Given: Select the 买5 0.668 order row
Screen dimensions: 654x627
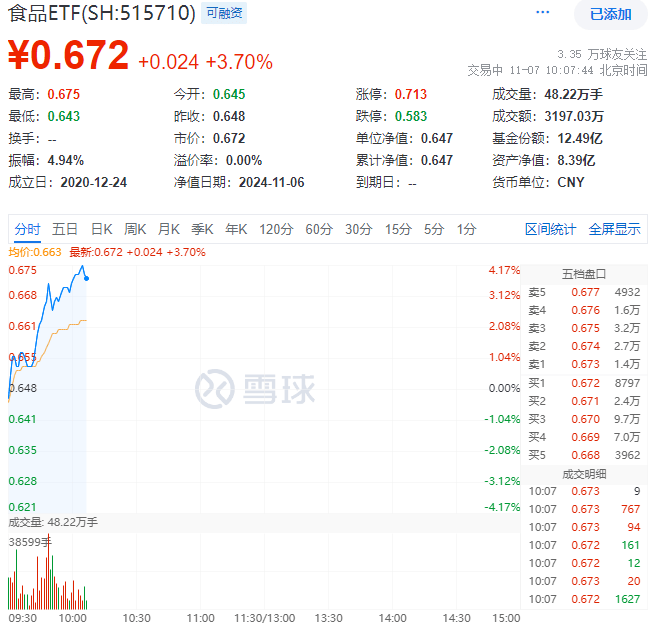Looking at the screenshot, I should (x=584, y=455).
